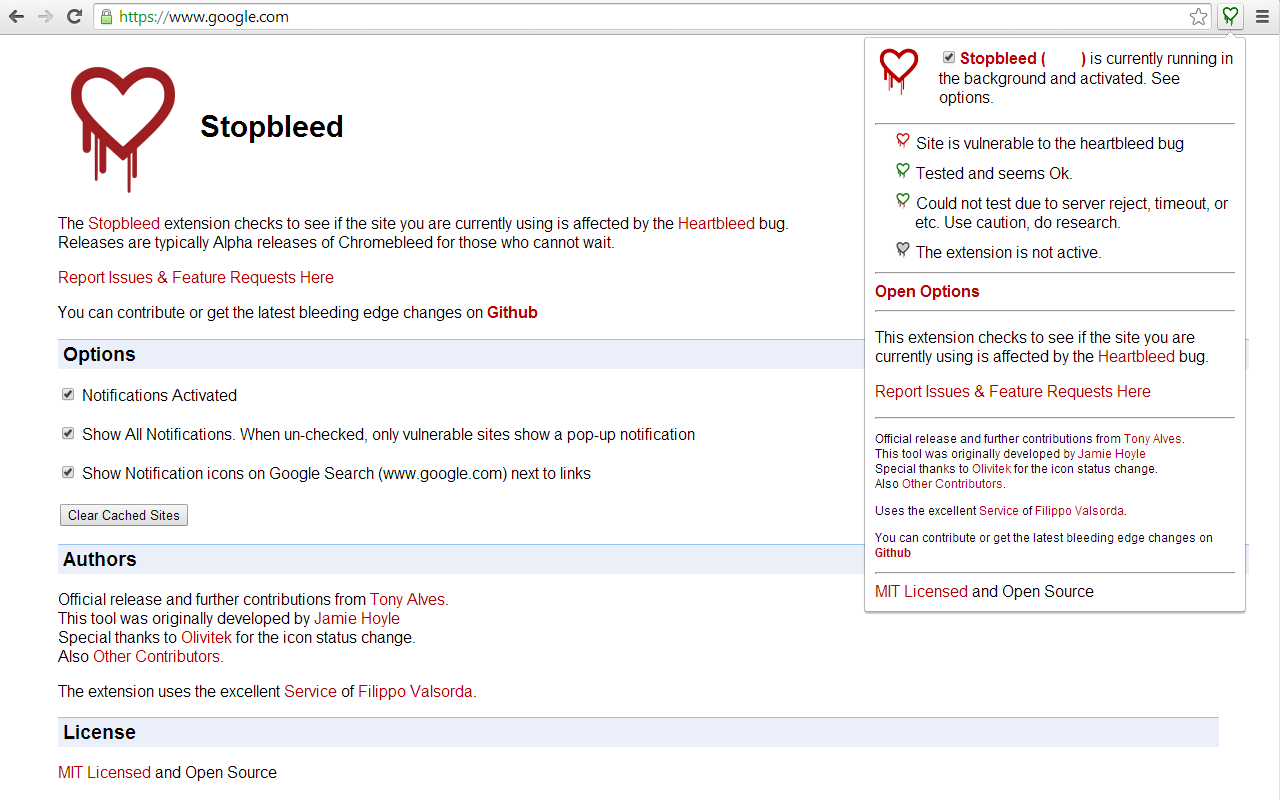Open the Heartbleed link on the options page

pyautogui.click(x=716, y=224)
